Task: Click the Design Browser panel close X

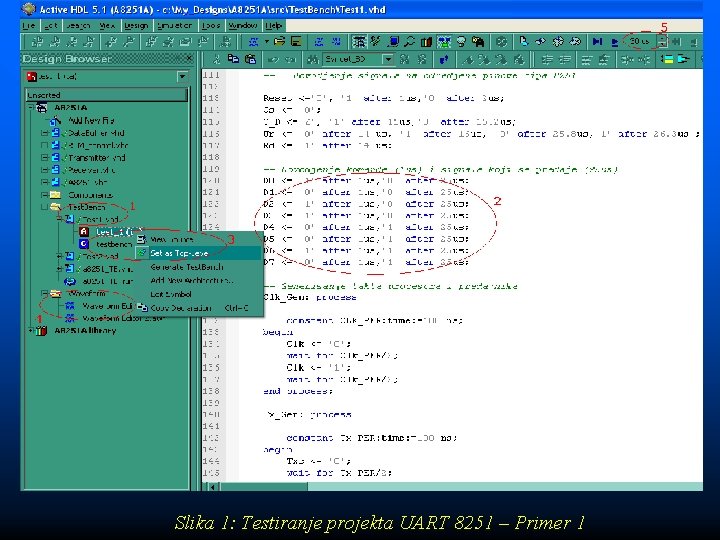Action: pos(189,58)
